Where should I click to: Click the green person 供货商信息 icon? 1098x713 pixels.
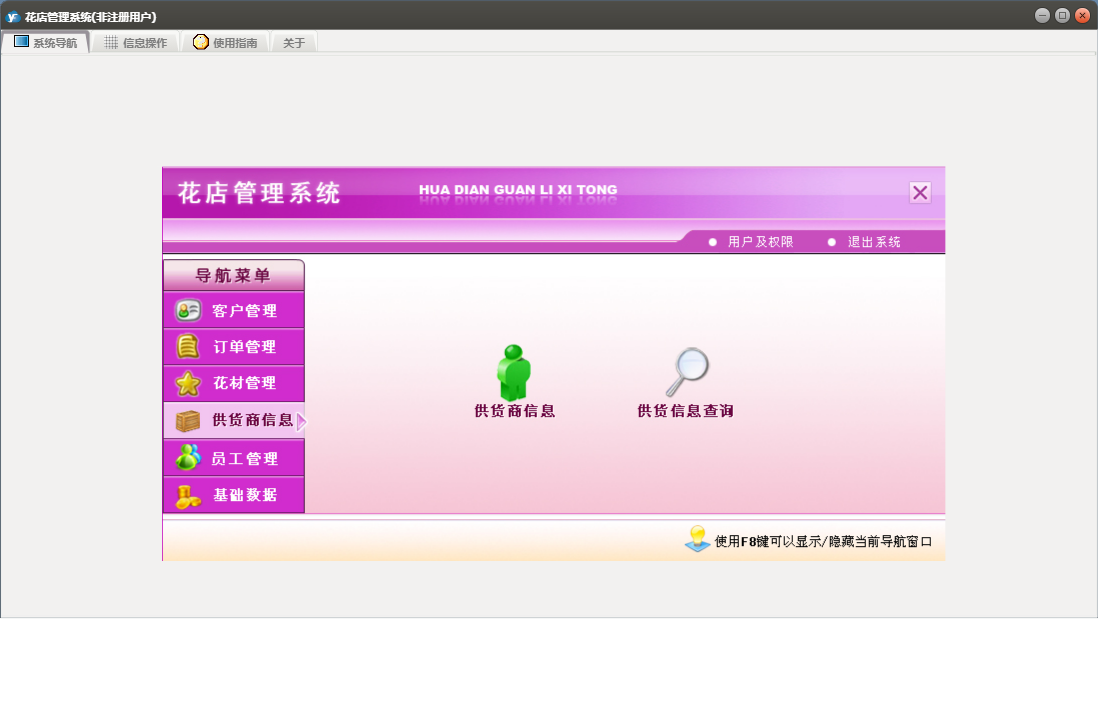pos(514,374)
